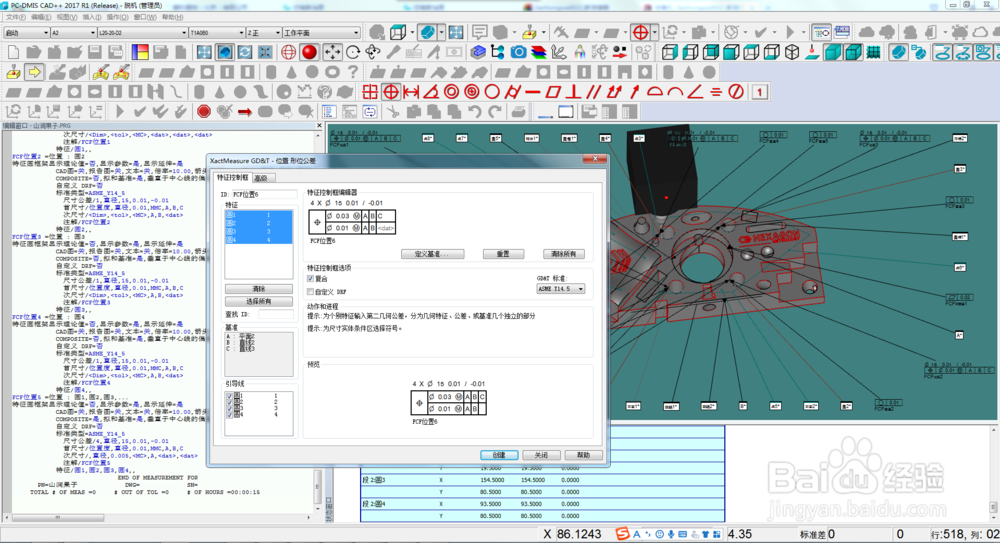Click the scale-to-fit icon in graphics toolbar
This screenshot has width=1000, height=543.
(204, 52)
